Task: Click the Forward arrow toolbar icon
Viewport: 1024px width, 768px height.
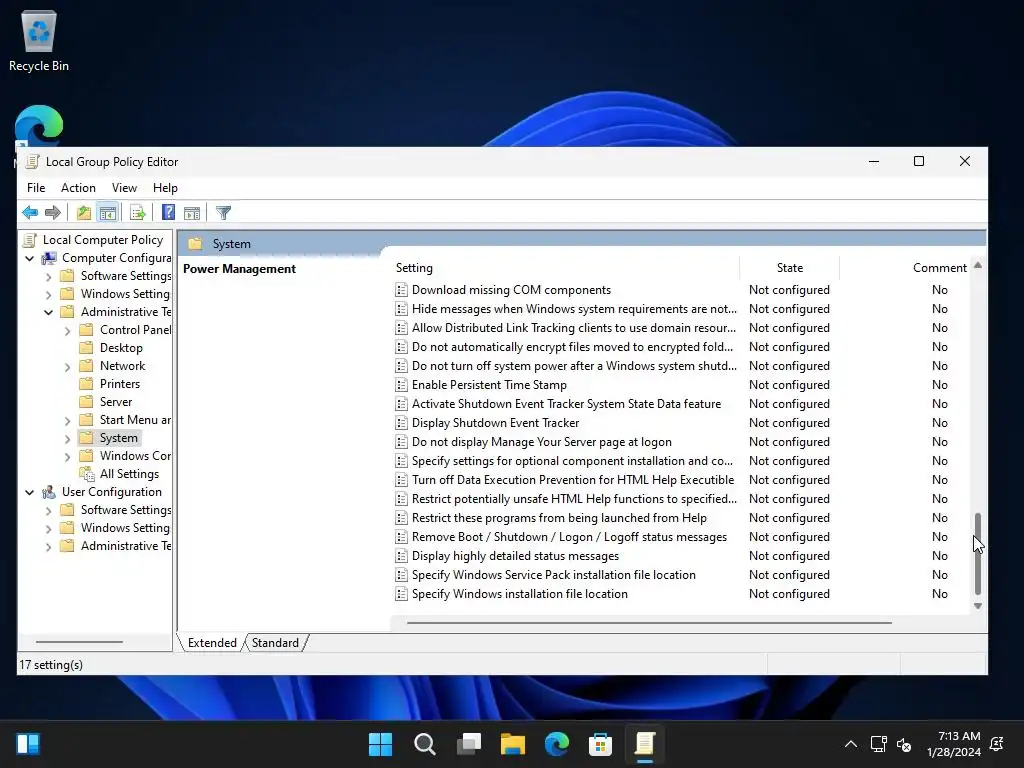Action: (x=53, y=212)
